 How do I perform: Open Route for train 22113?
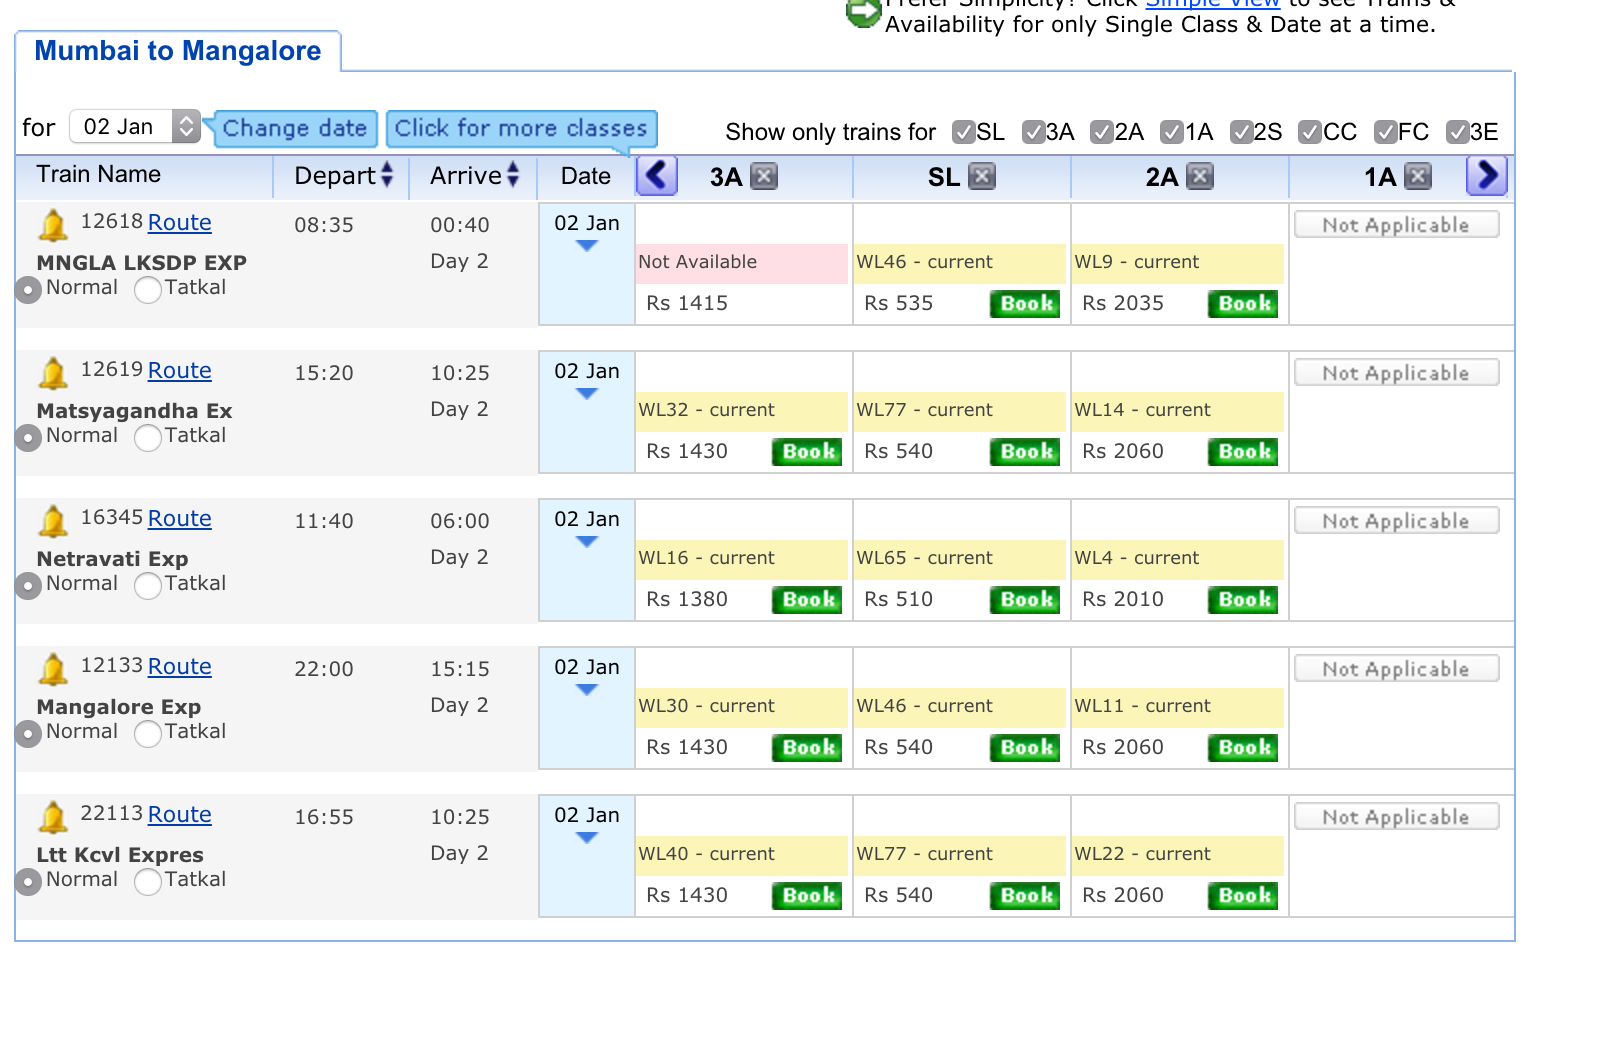(x=180, y=815)
